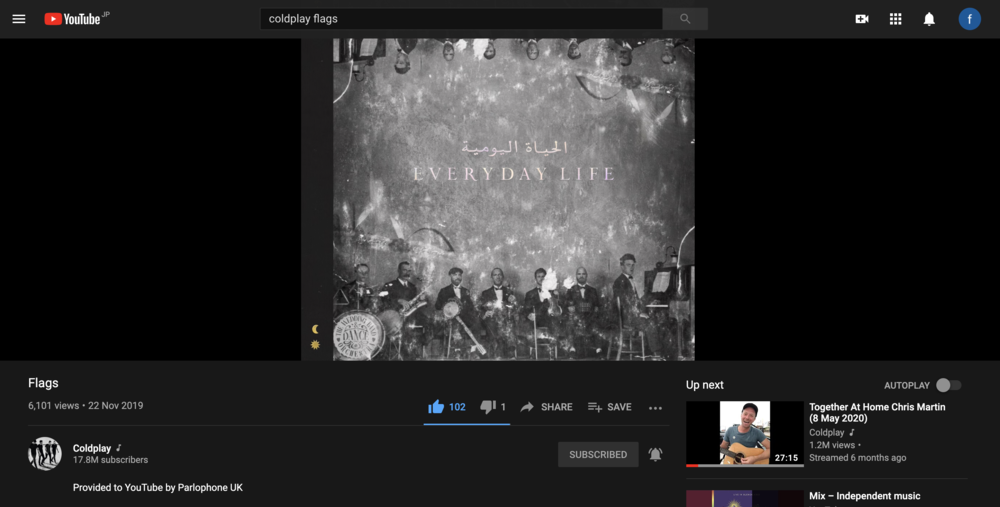Like the video with thumbs up
1000x507 pixels.
436,407
